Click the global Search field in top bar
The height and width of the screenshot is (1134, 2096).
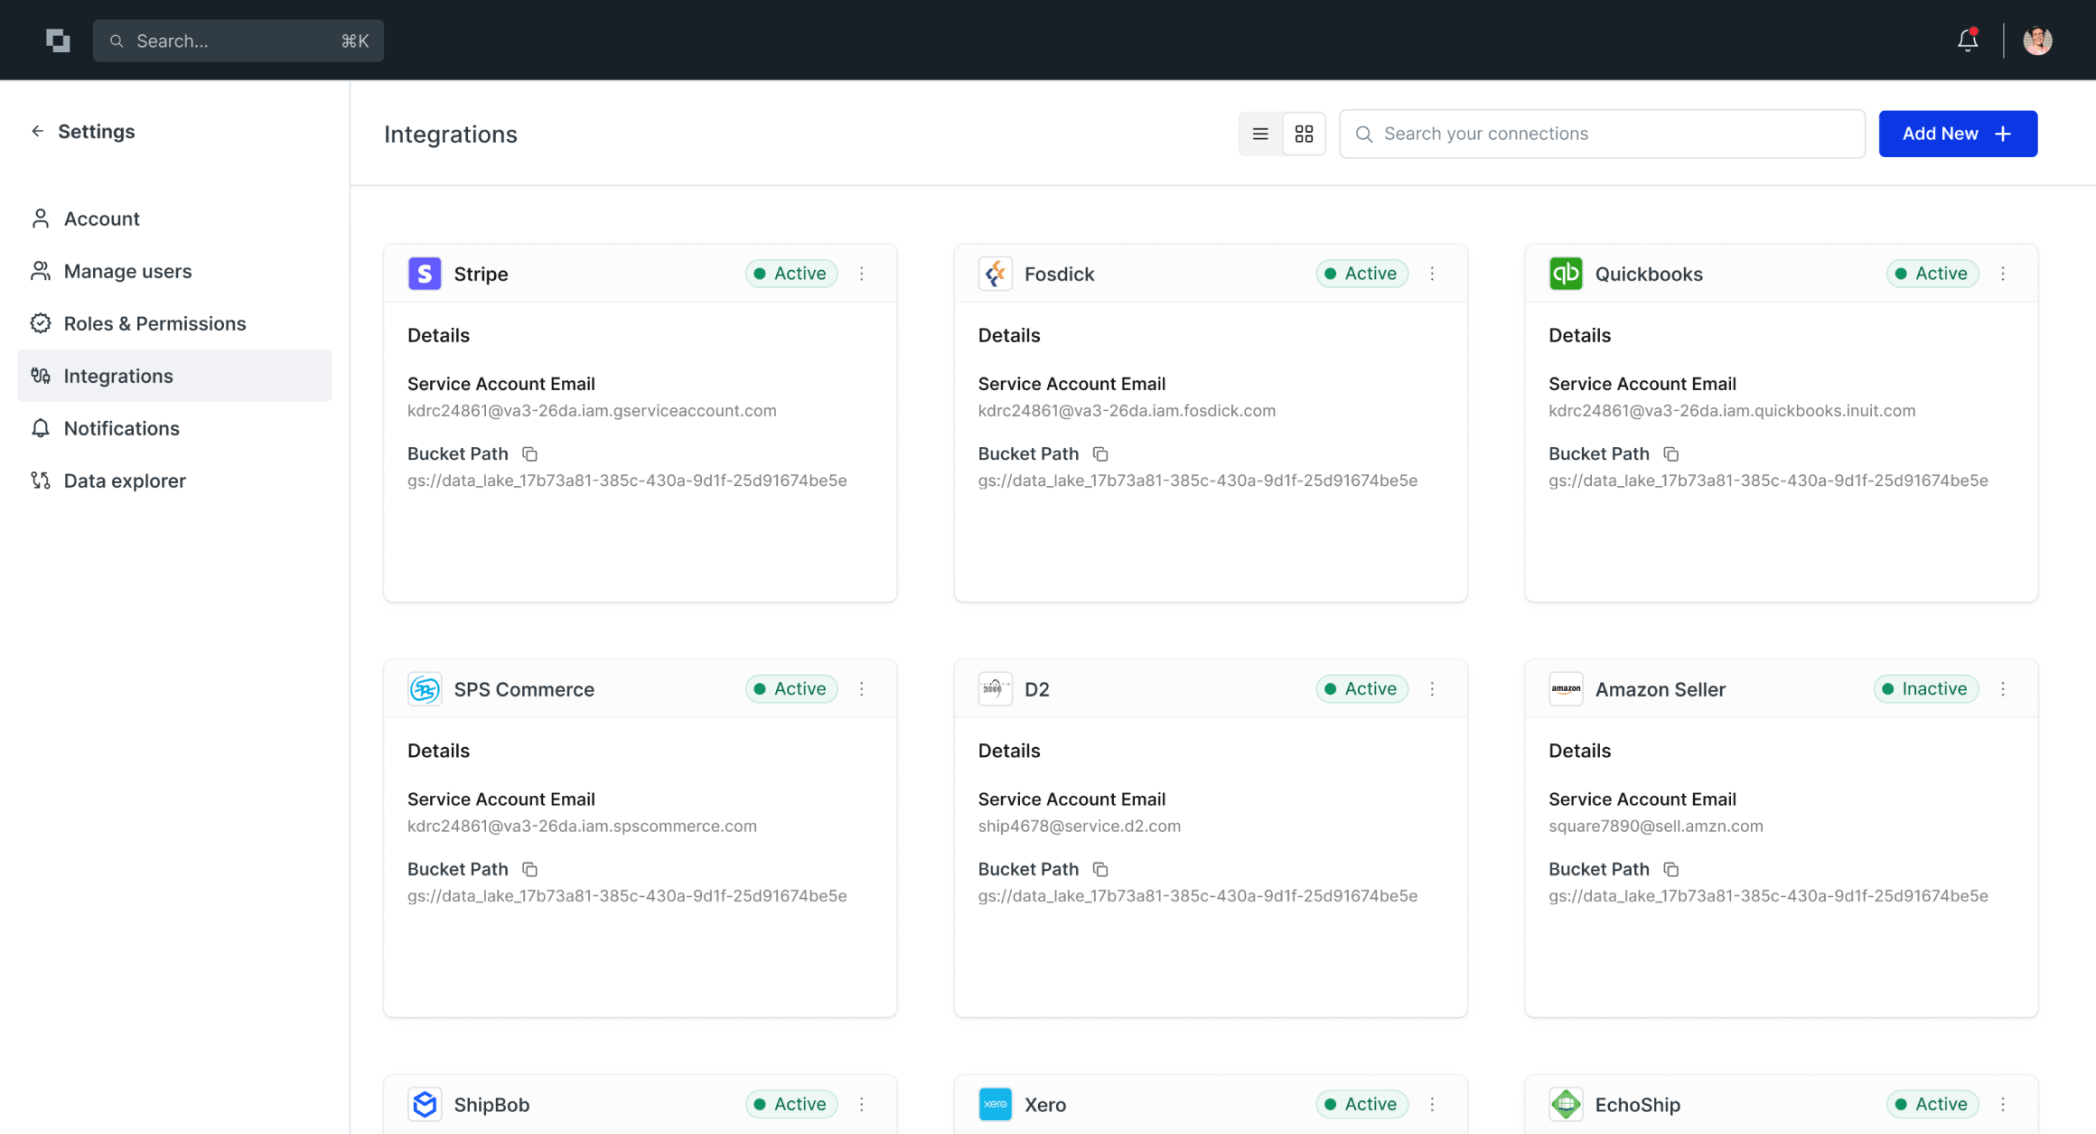point(238,41)
